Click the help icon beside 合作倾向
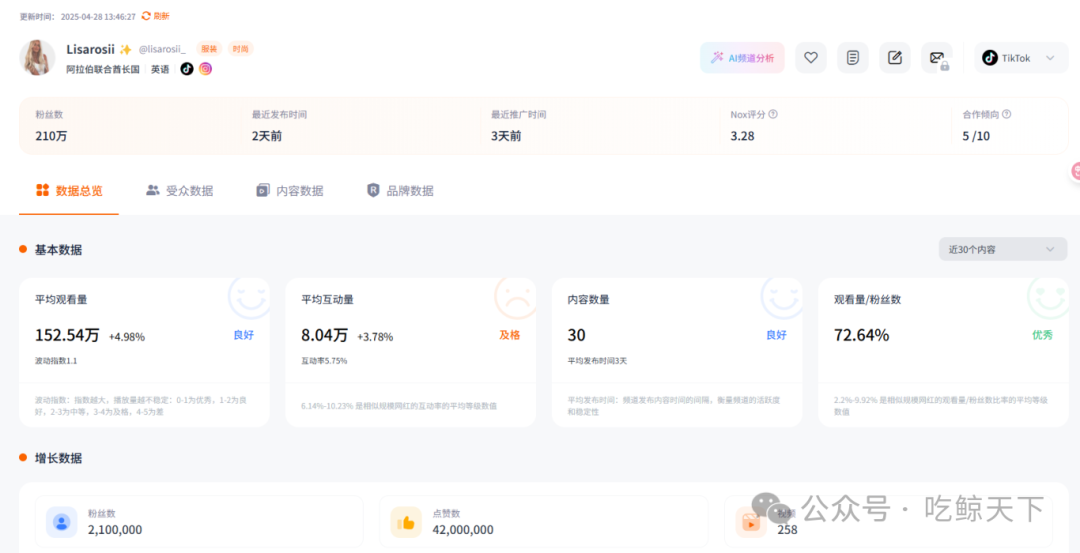This screenshot has height=553, width=1080. tap(1006, 115)
